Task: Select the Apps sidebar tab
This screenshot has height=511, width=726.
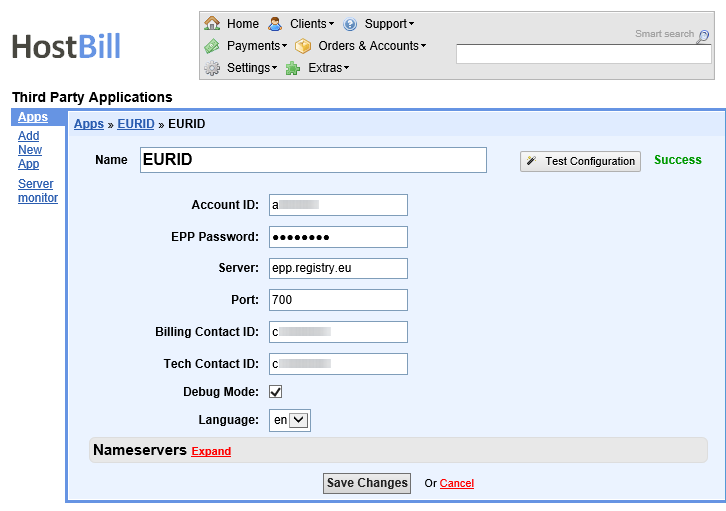Action: coord(38,117)
